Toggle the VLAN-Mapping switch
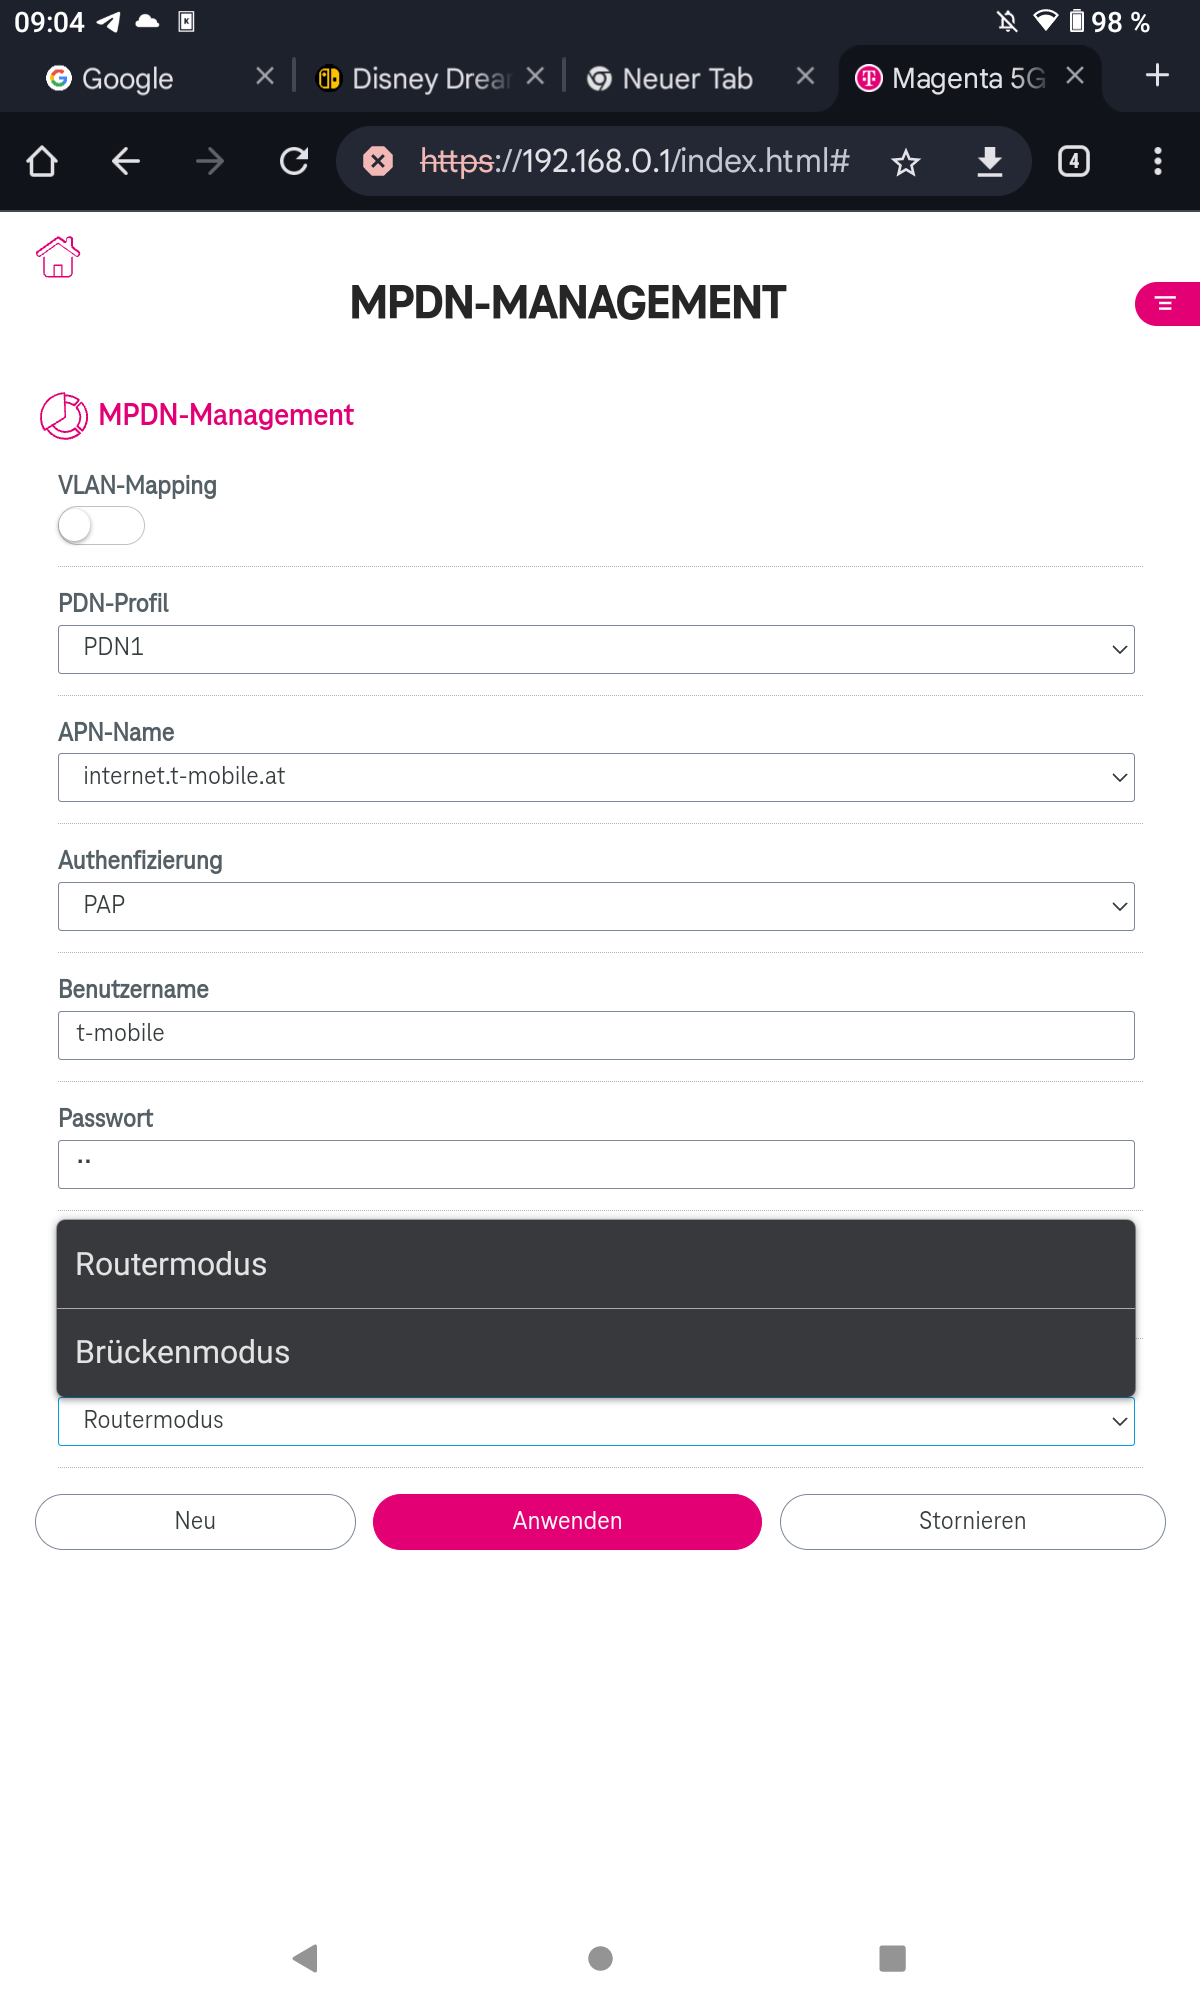This screenshot has width=1200, height=2000. [x=101, y=526]
